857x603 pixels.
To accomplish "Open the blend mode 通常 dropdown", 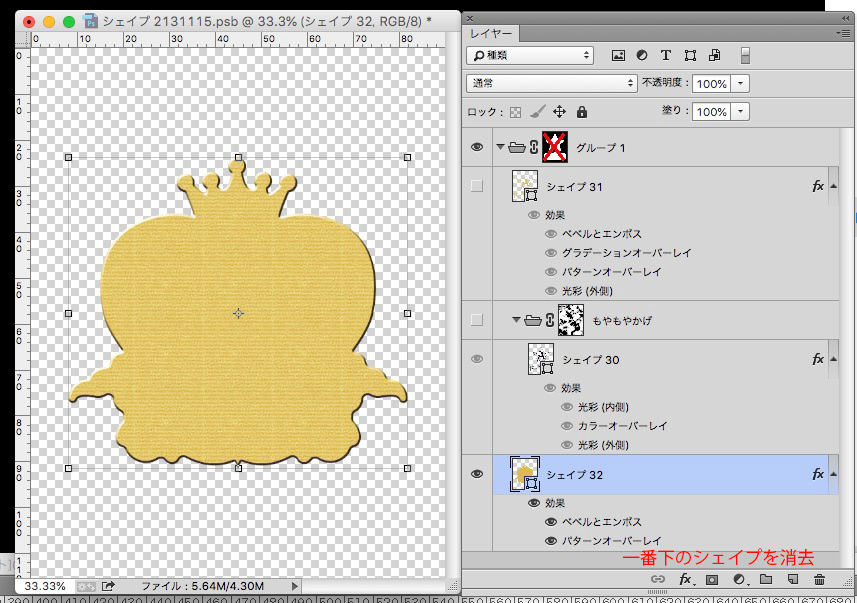I will [x=551, y=83].
